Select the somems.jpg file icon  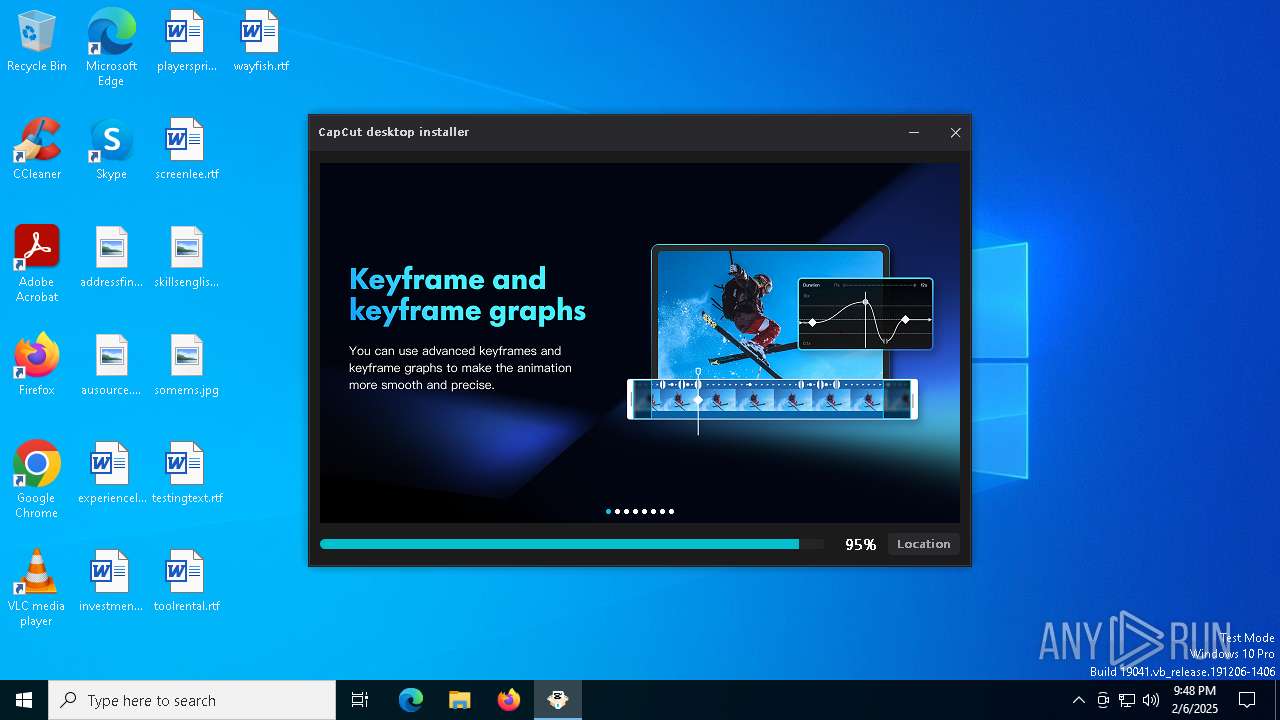pos(186,365)
